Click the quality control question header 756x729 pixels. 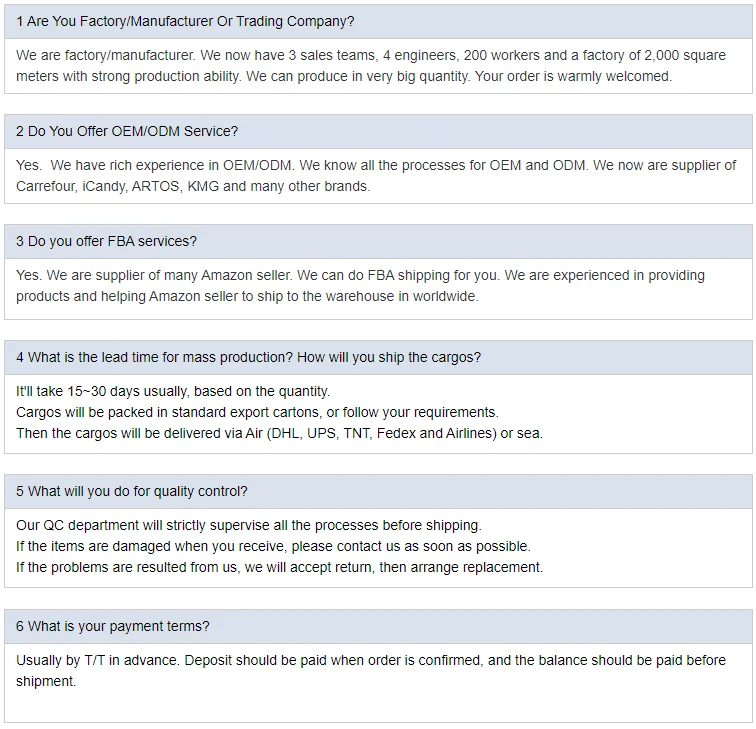[x=378, y=491]
